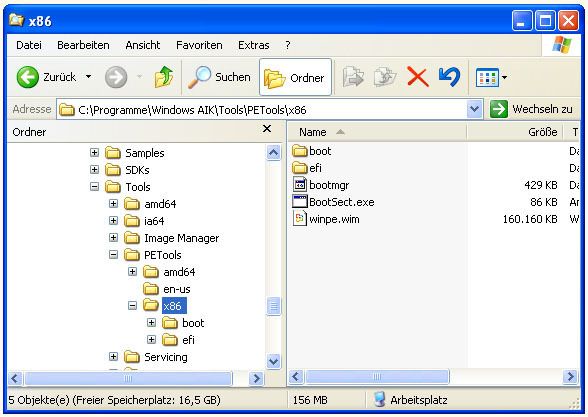Expand the ia64 folder node

click(113, 220)
